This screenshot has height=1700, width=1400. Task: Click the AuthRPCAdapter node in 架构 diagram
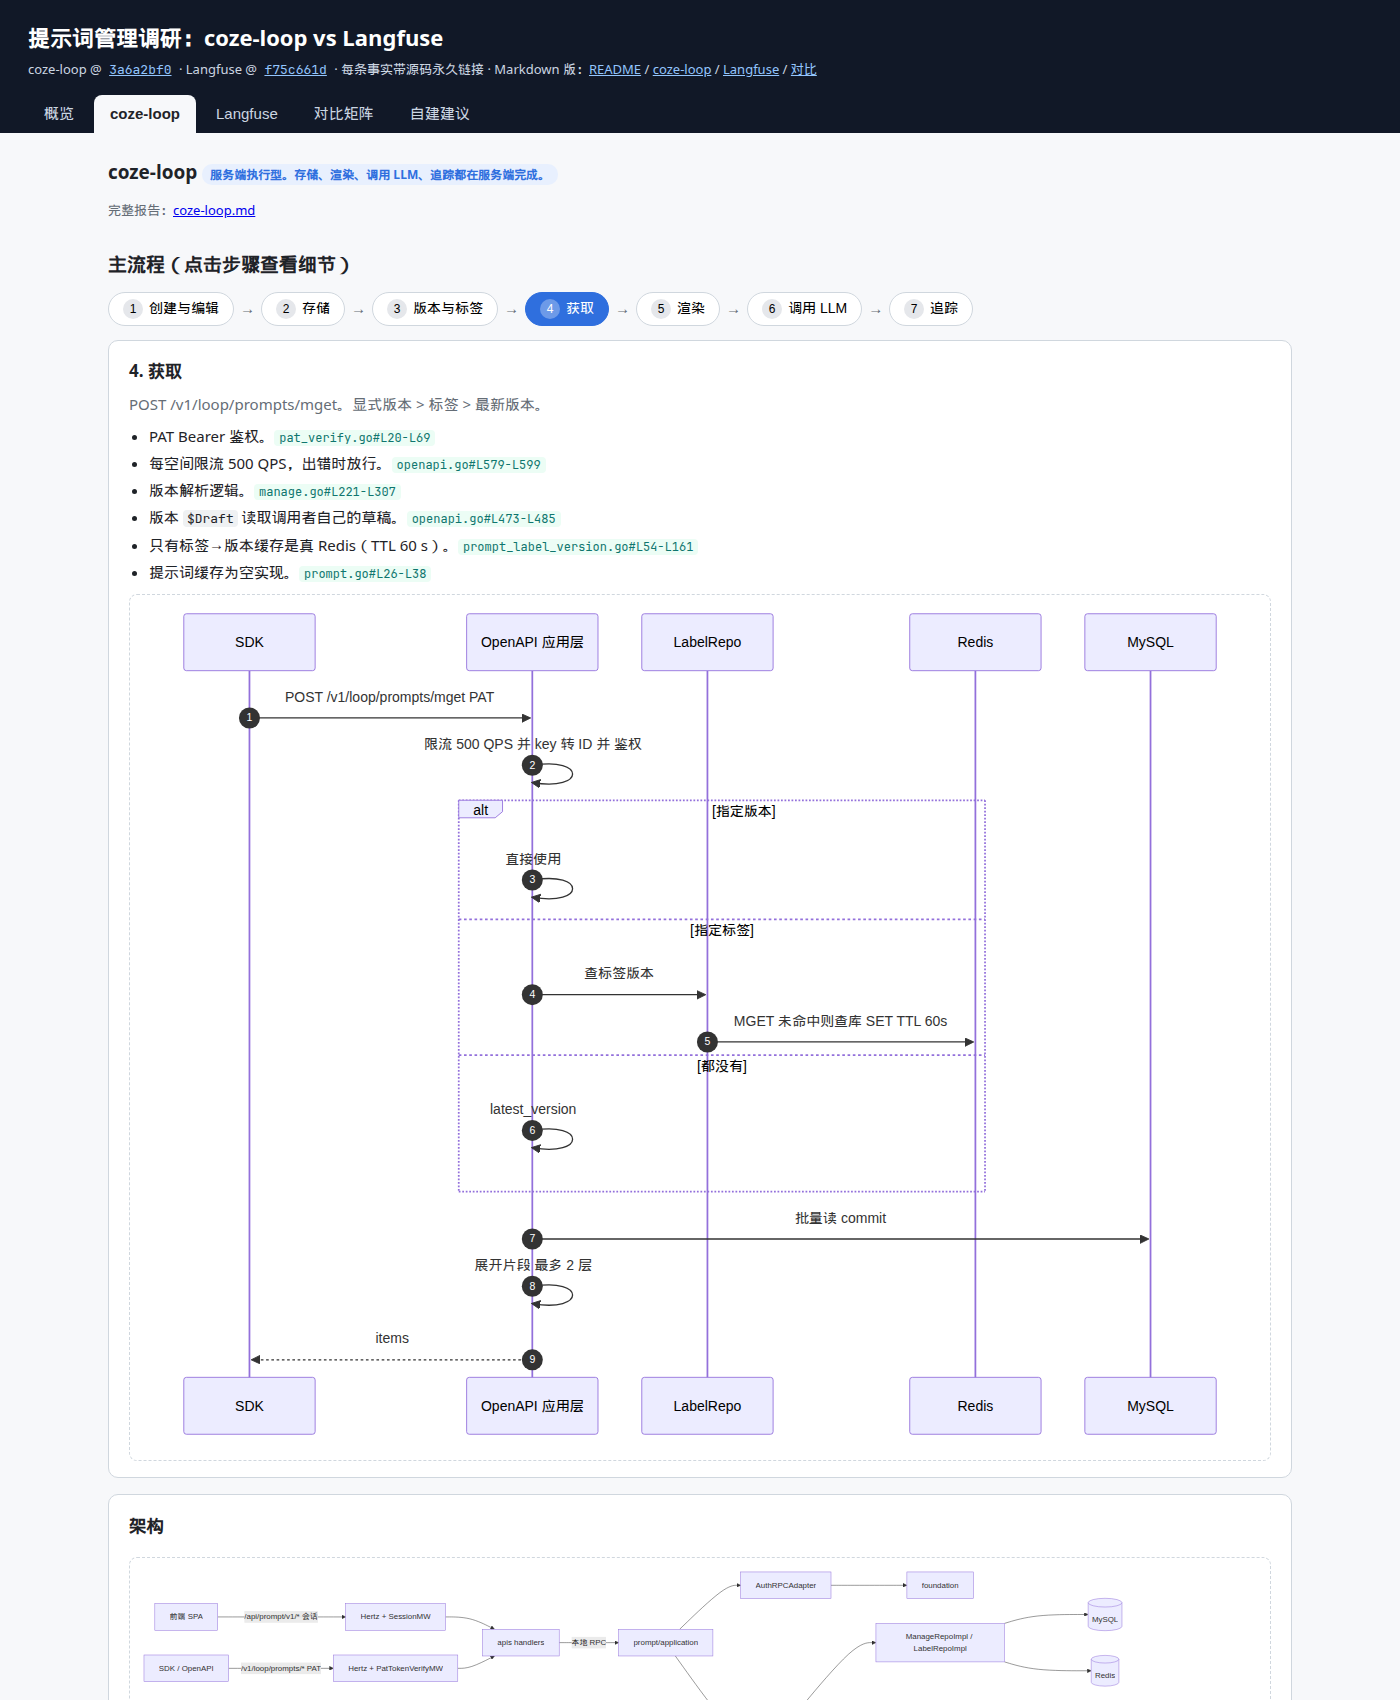(x=786, y=1585)
